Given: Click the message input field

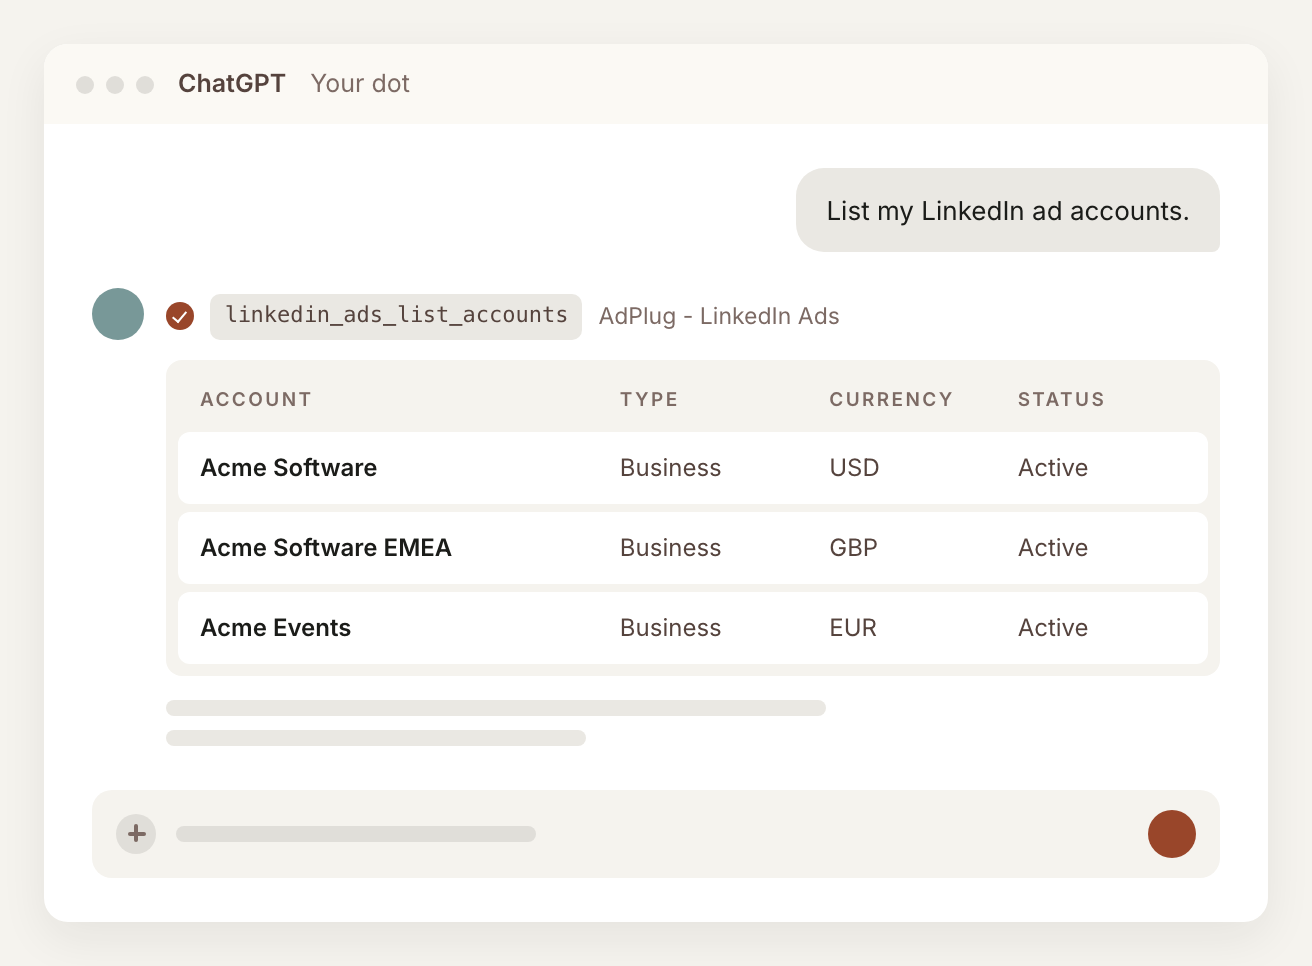Looking at the screenshot, I should pos(656,834).
